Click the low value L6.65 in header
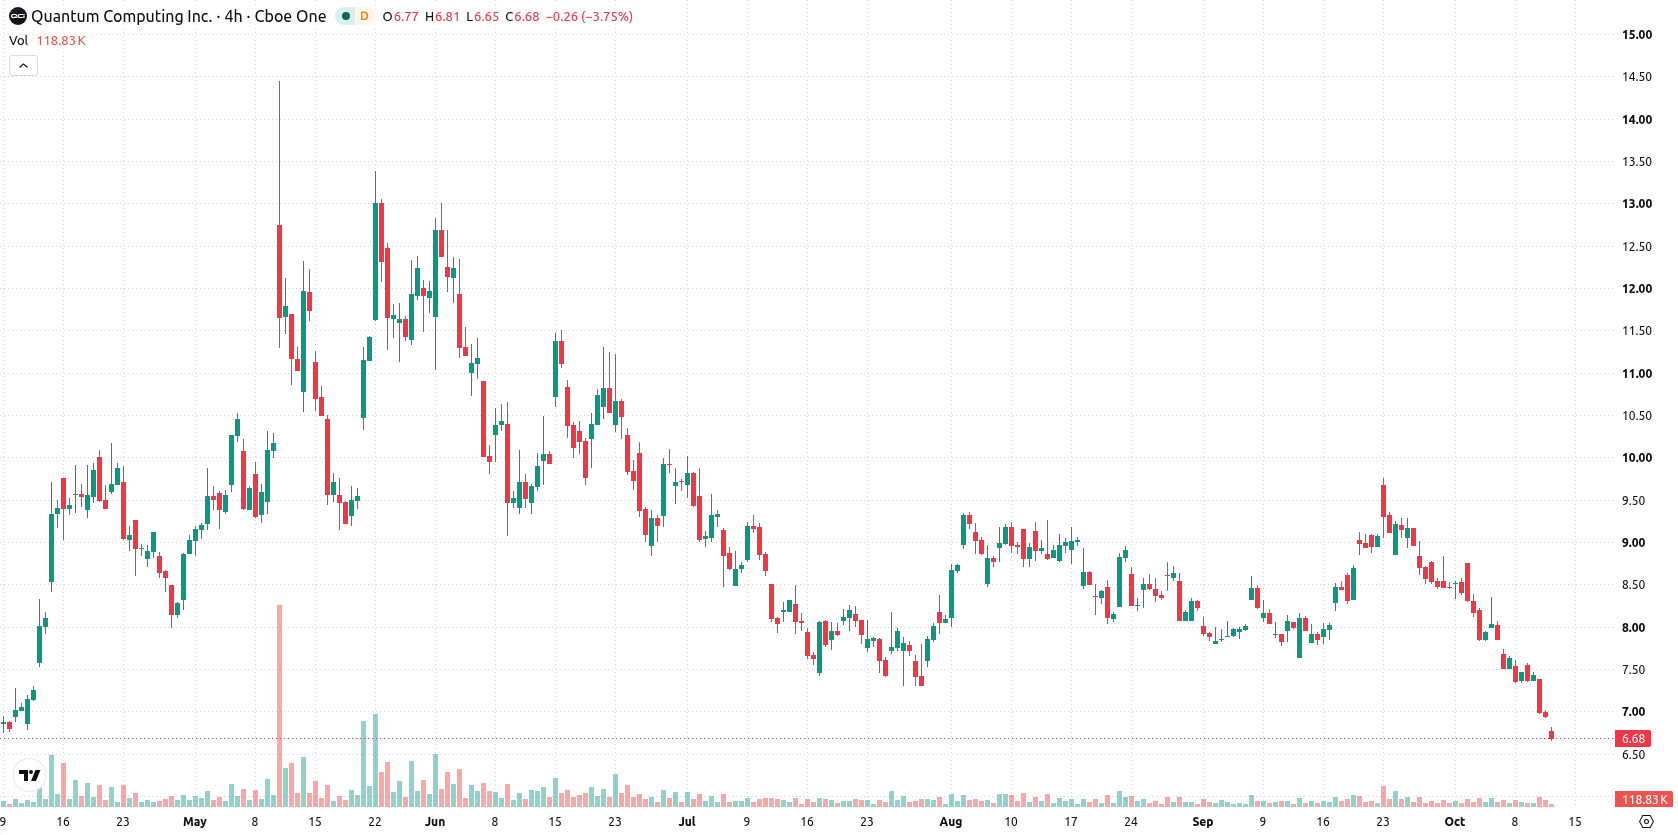 click(482, 17)
